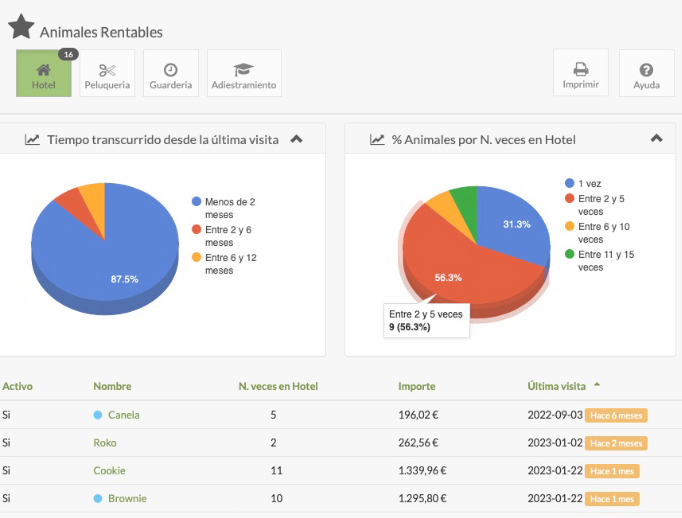
Task: Click the Imprimir printer button
Action: pos(580,73)
